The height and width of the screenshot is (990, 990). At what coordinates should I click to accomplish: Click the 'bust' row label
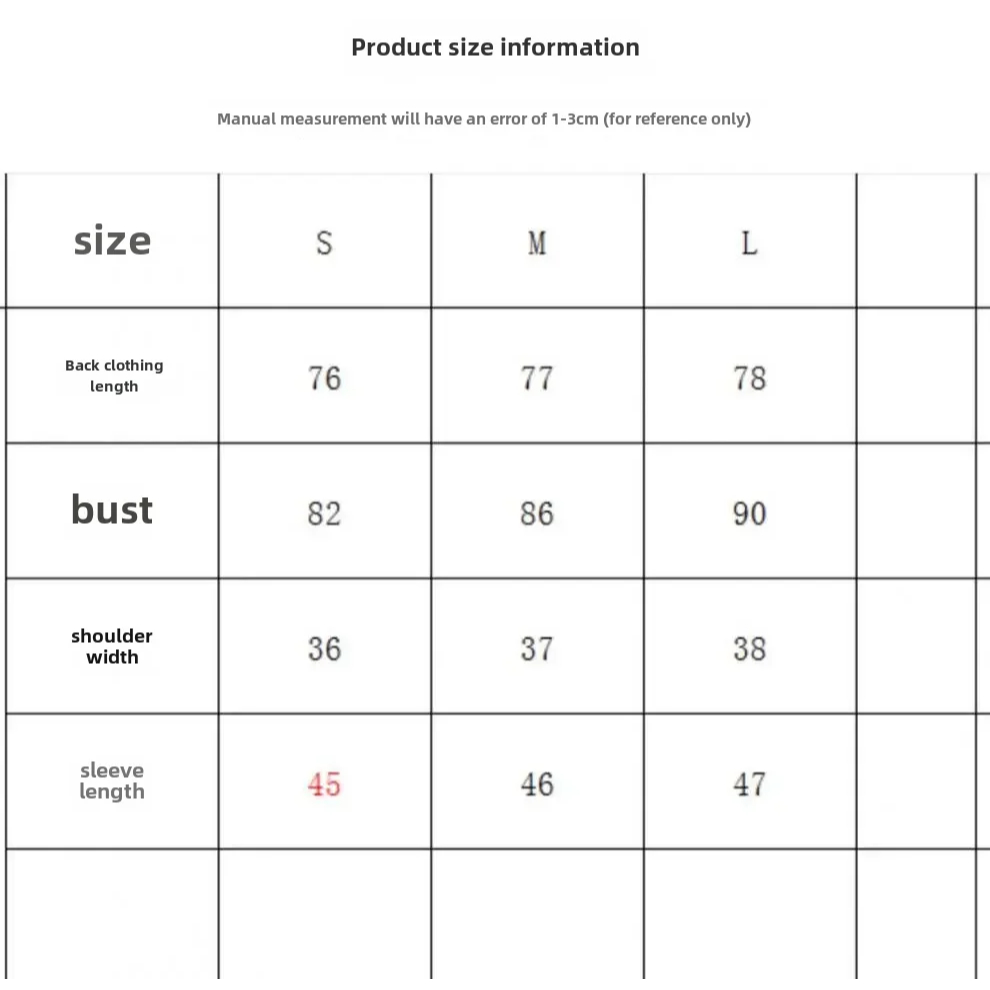click(x=112, y=510)
